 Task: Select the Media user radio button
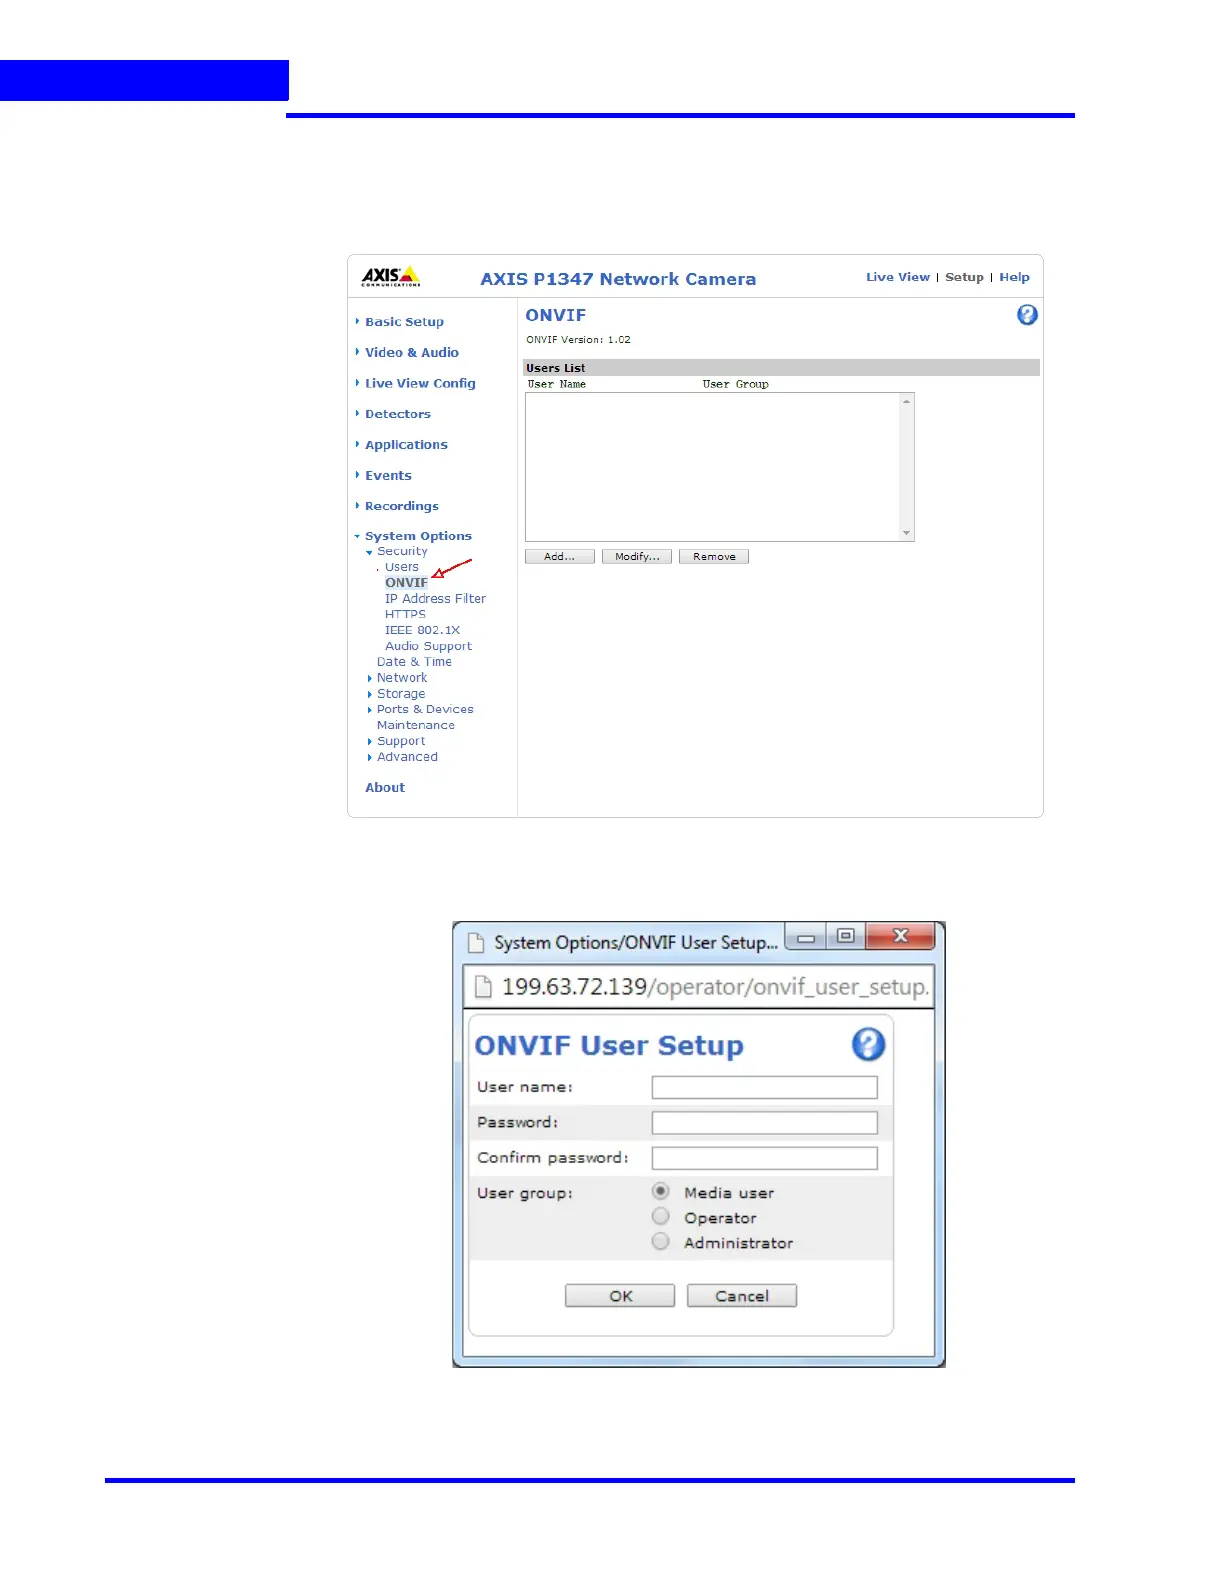(x=660, y=1192)
